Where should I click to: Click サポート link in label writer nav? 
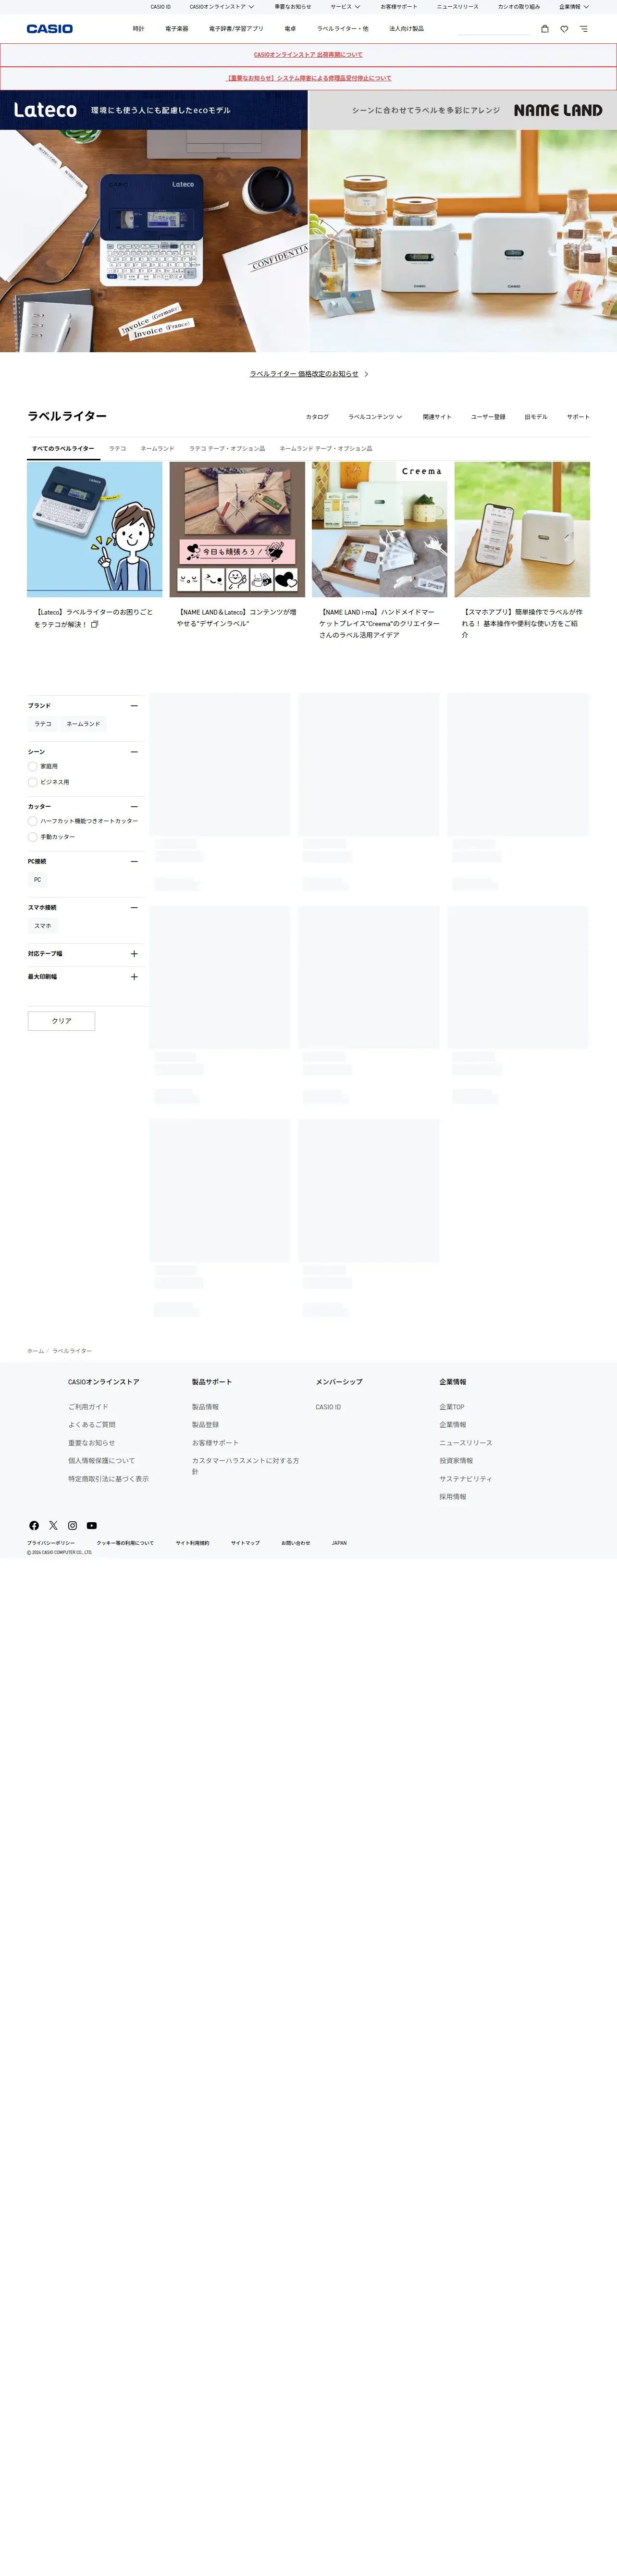coord(578,417)
